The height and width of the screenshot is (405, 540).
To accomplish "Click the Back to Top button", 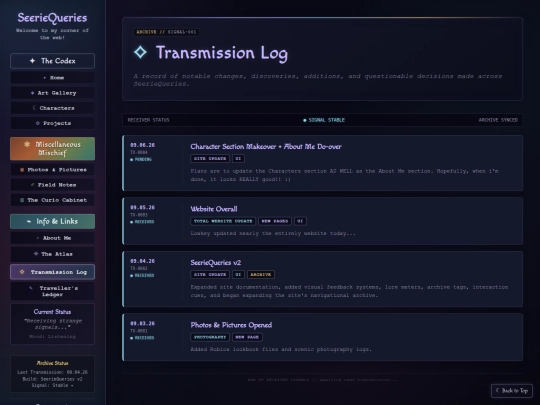I will pyautogui.click(x=512, y=391).
